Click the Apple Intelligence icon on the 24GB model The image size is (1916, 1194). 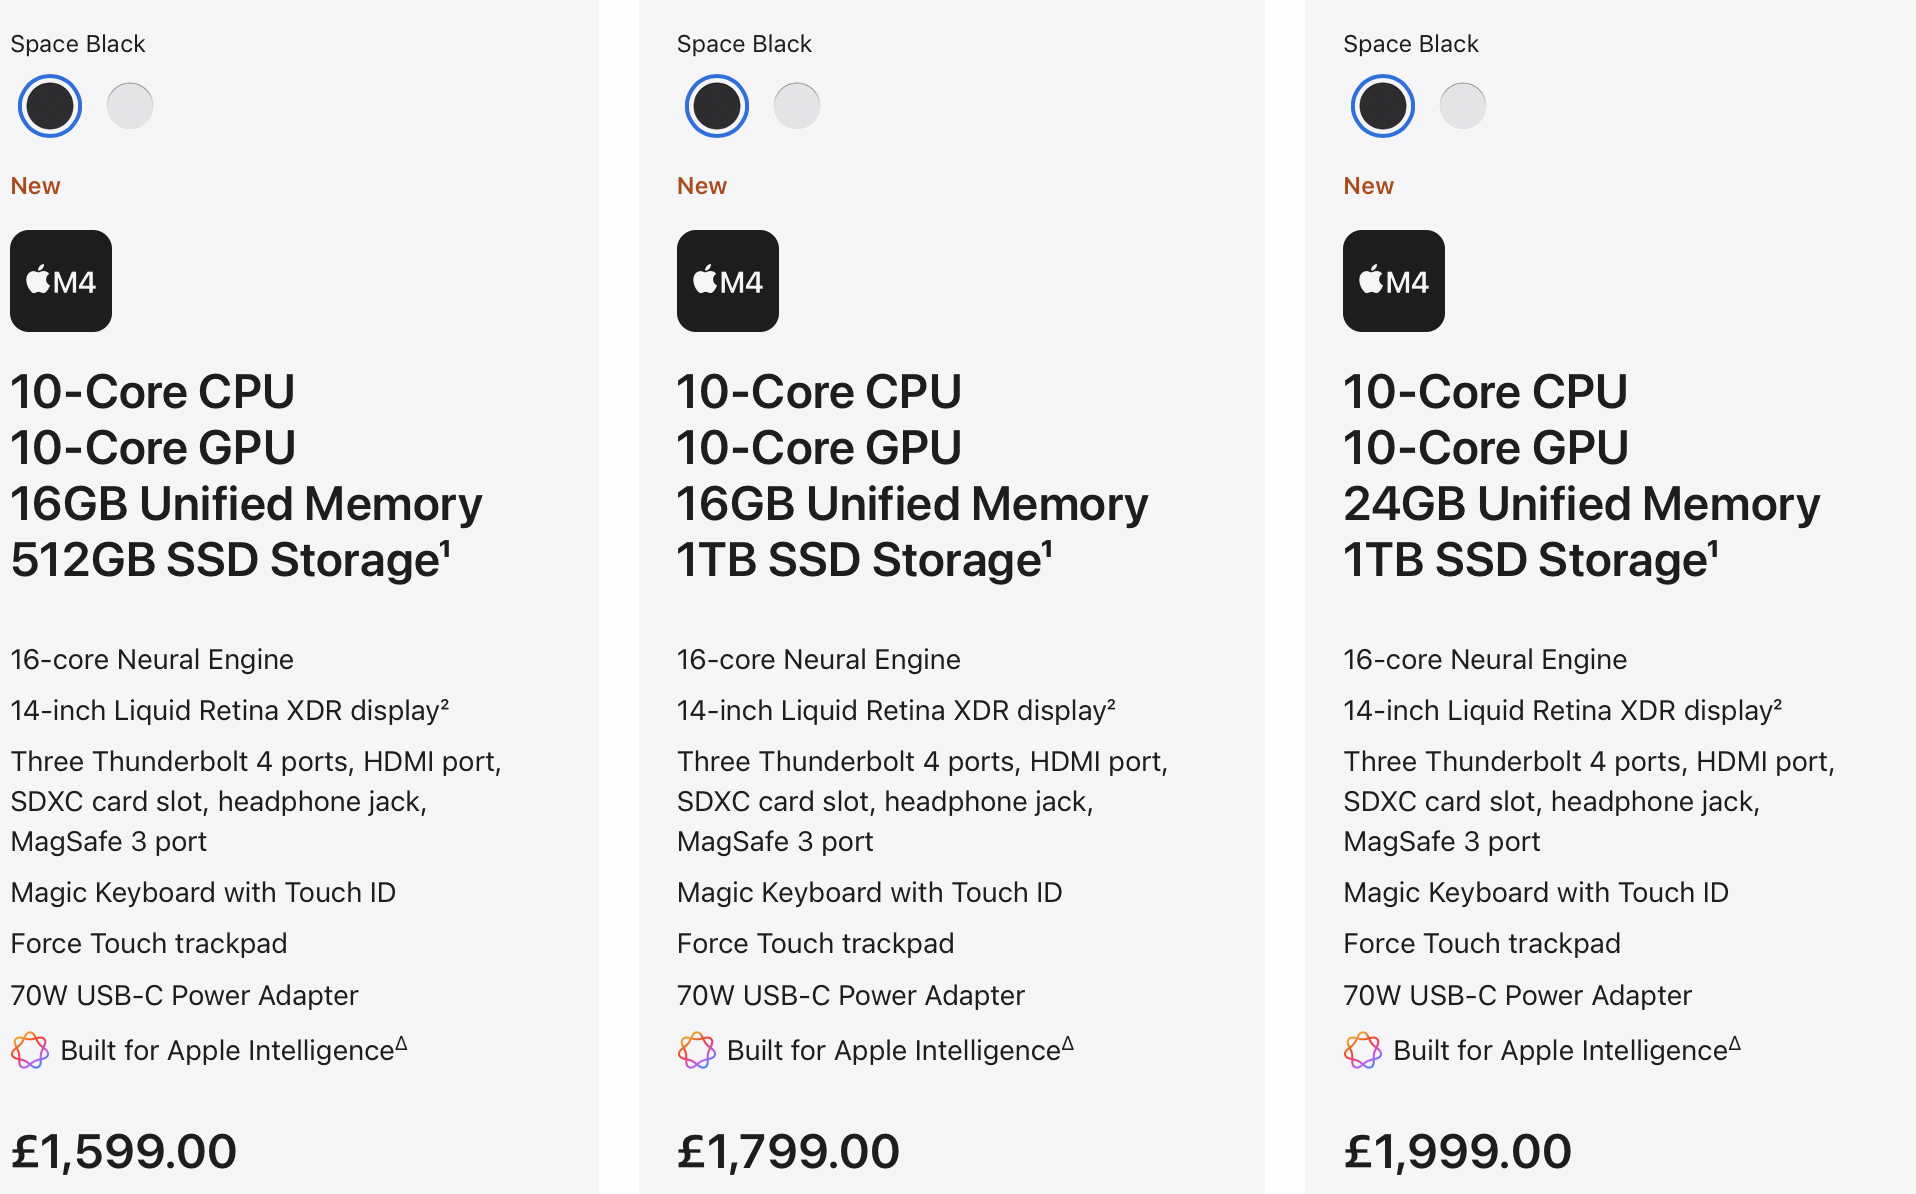coord(1362,1050)
